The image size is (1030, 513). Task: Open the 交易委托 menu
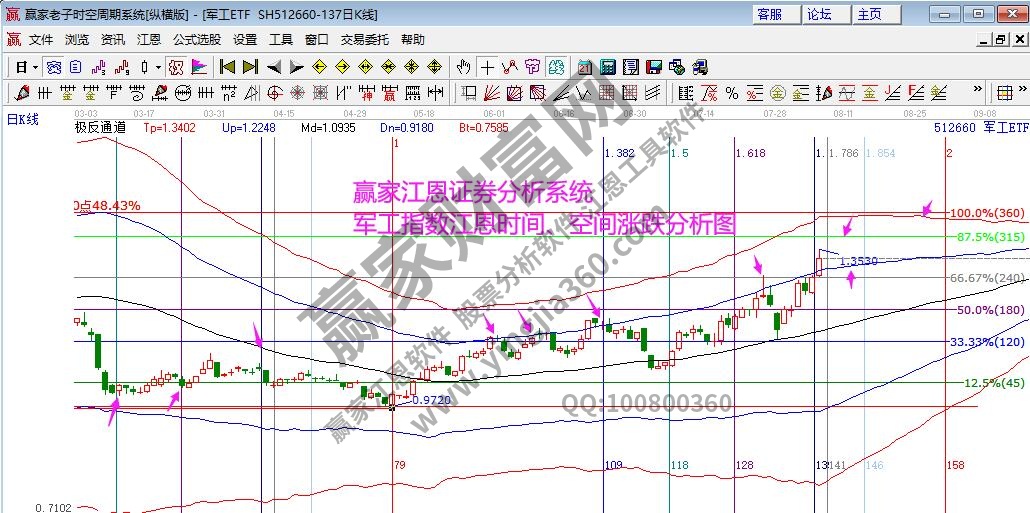tap(364, 40)
